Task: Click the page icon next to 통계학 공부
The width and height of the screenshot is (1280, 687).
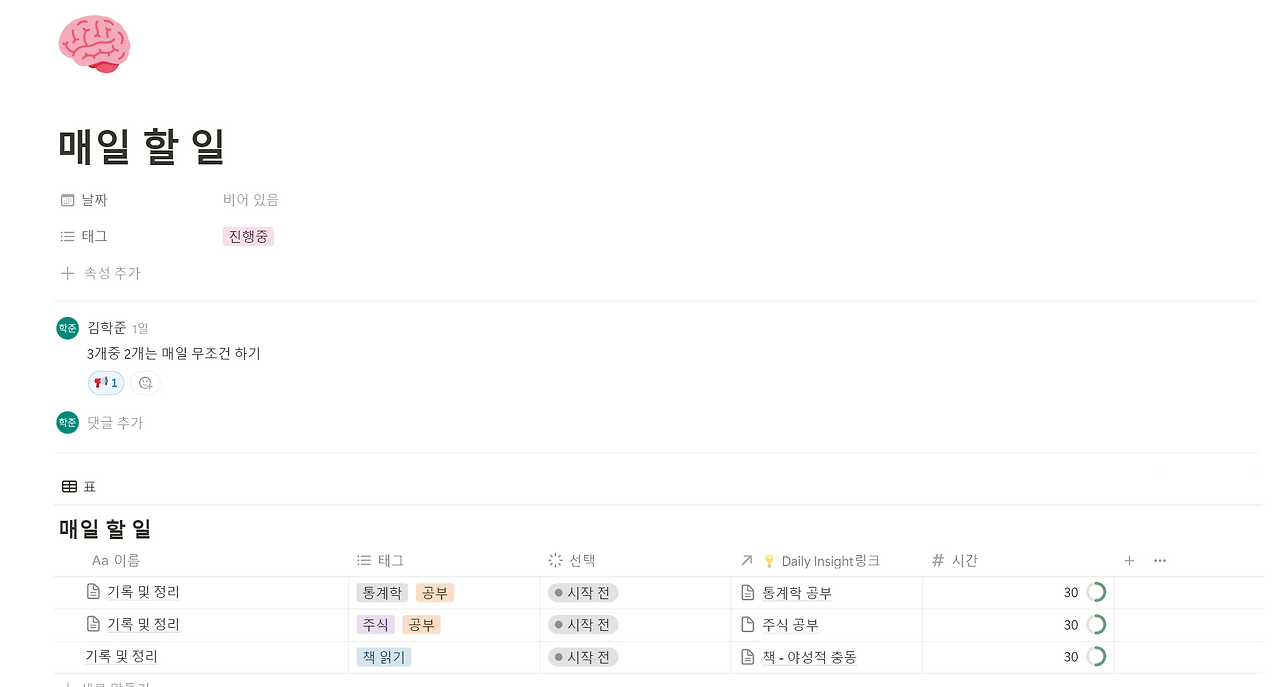Action: (747, 593)
